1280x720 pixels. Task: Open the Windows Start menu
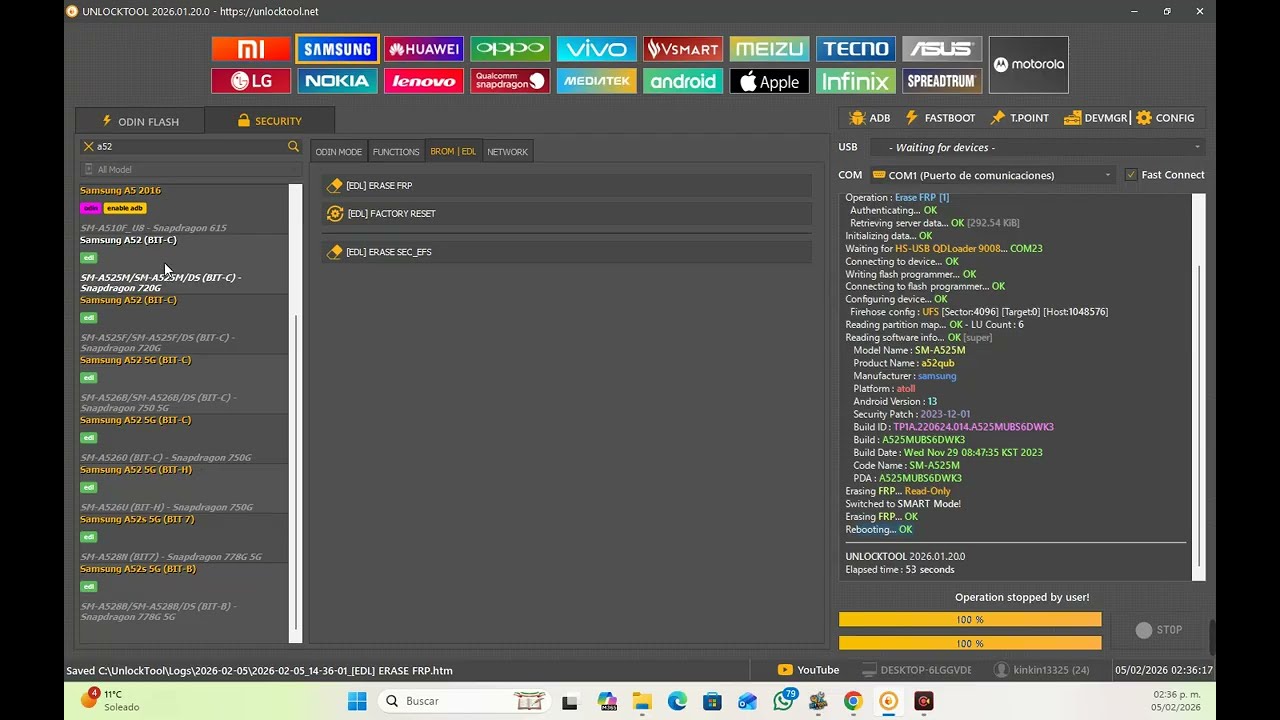click(357, 701)
